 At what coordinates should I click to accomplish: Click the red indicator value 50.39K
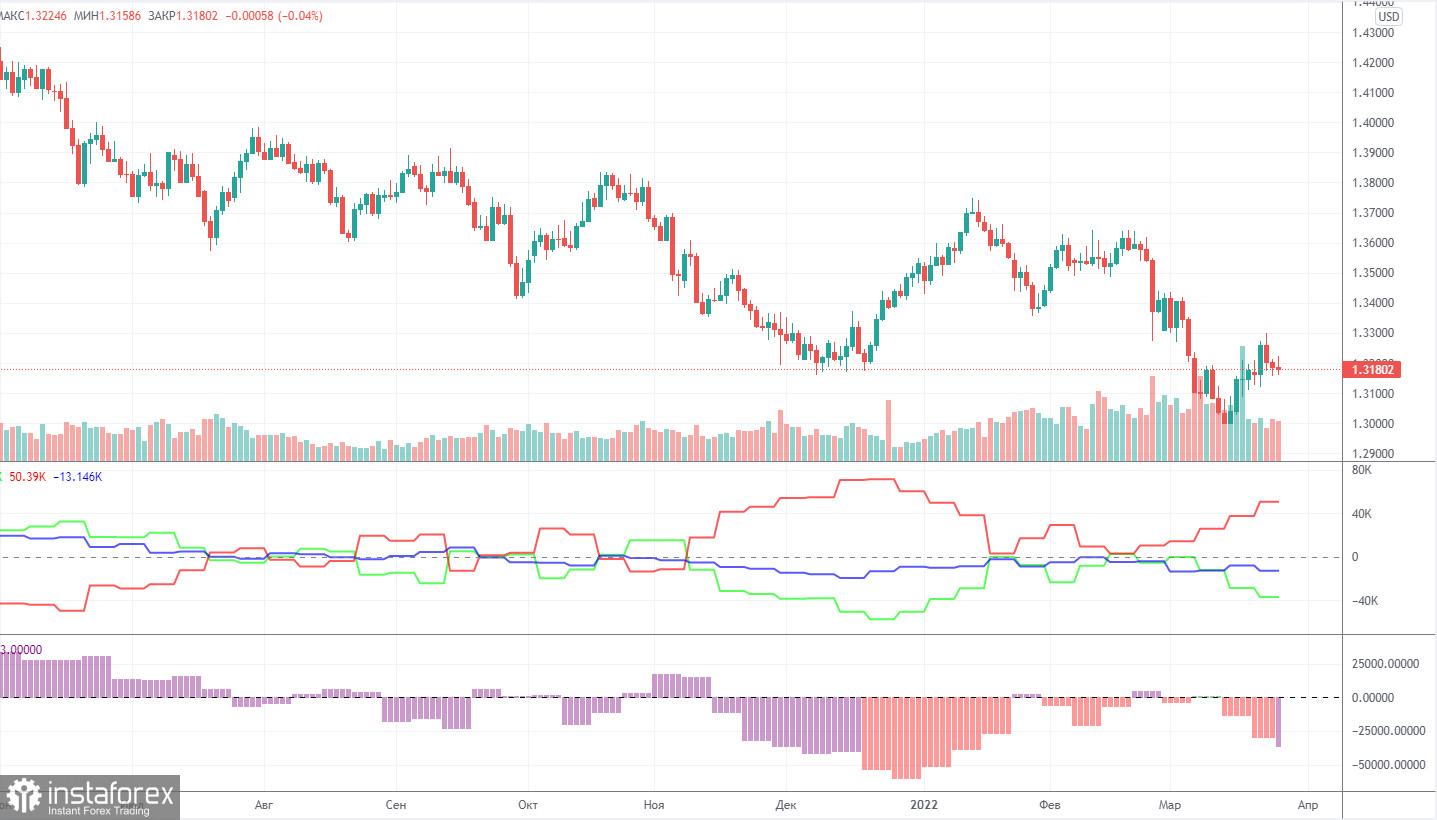(x=29, y=477)
